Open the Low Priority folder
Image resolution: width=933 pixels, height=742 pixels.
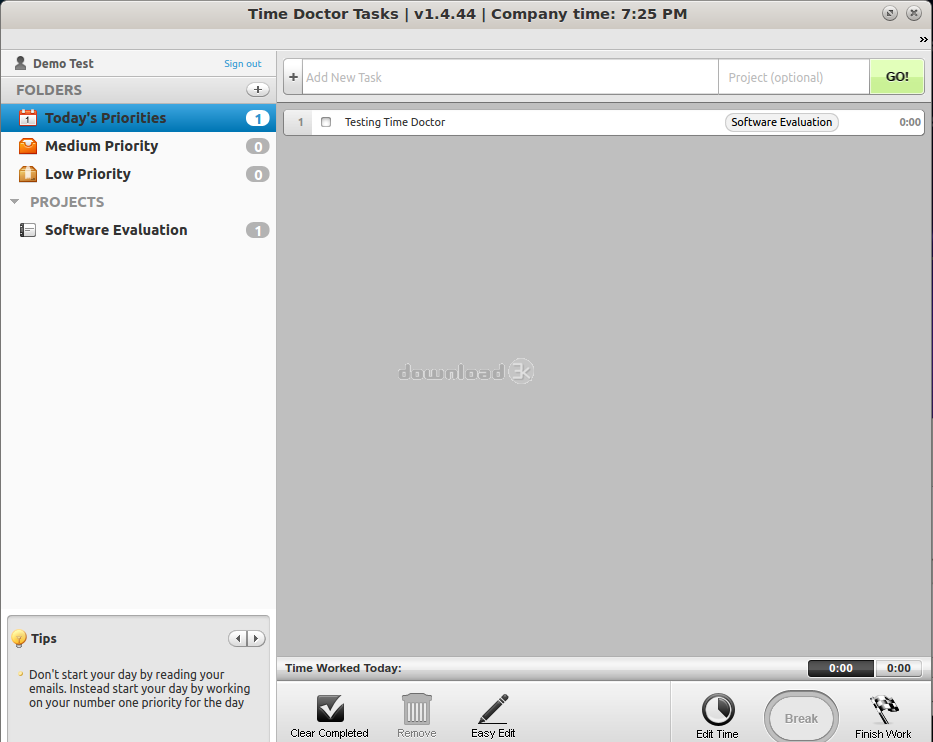(x=88, y=174)
